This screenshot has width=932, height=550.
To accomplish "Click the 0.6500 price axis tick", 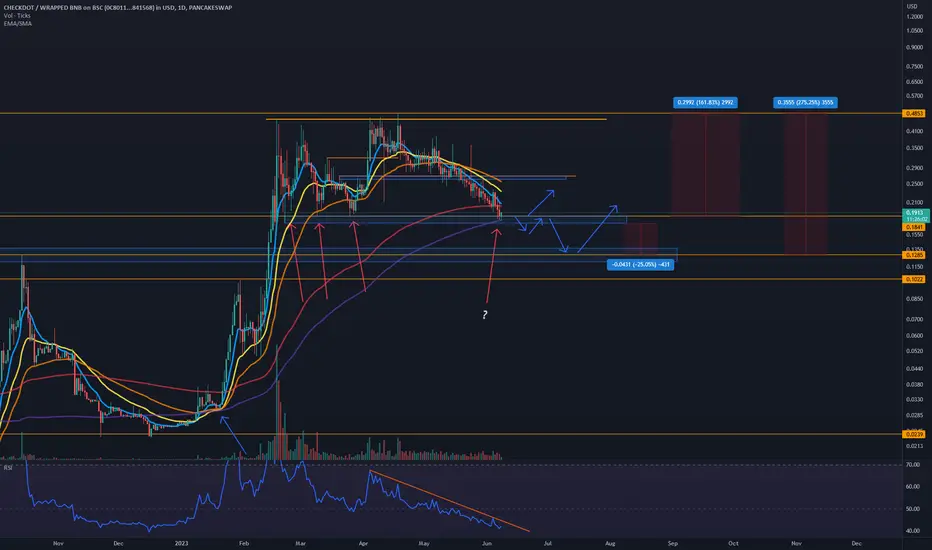I will [914, 82].
